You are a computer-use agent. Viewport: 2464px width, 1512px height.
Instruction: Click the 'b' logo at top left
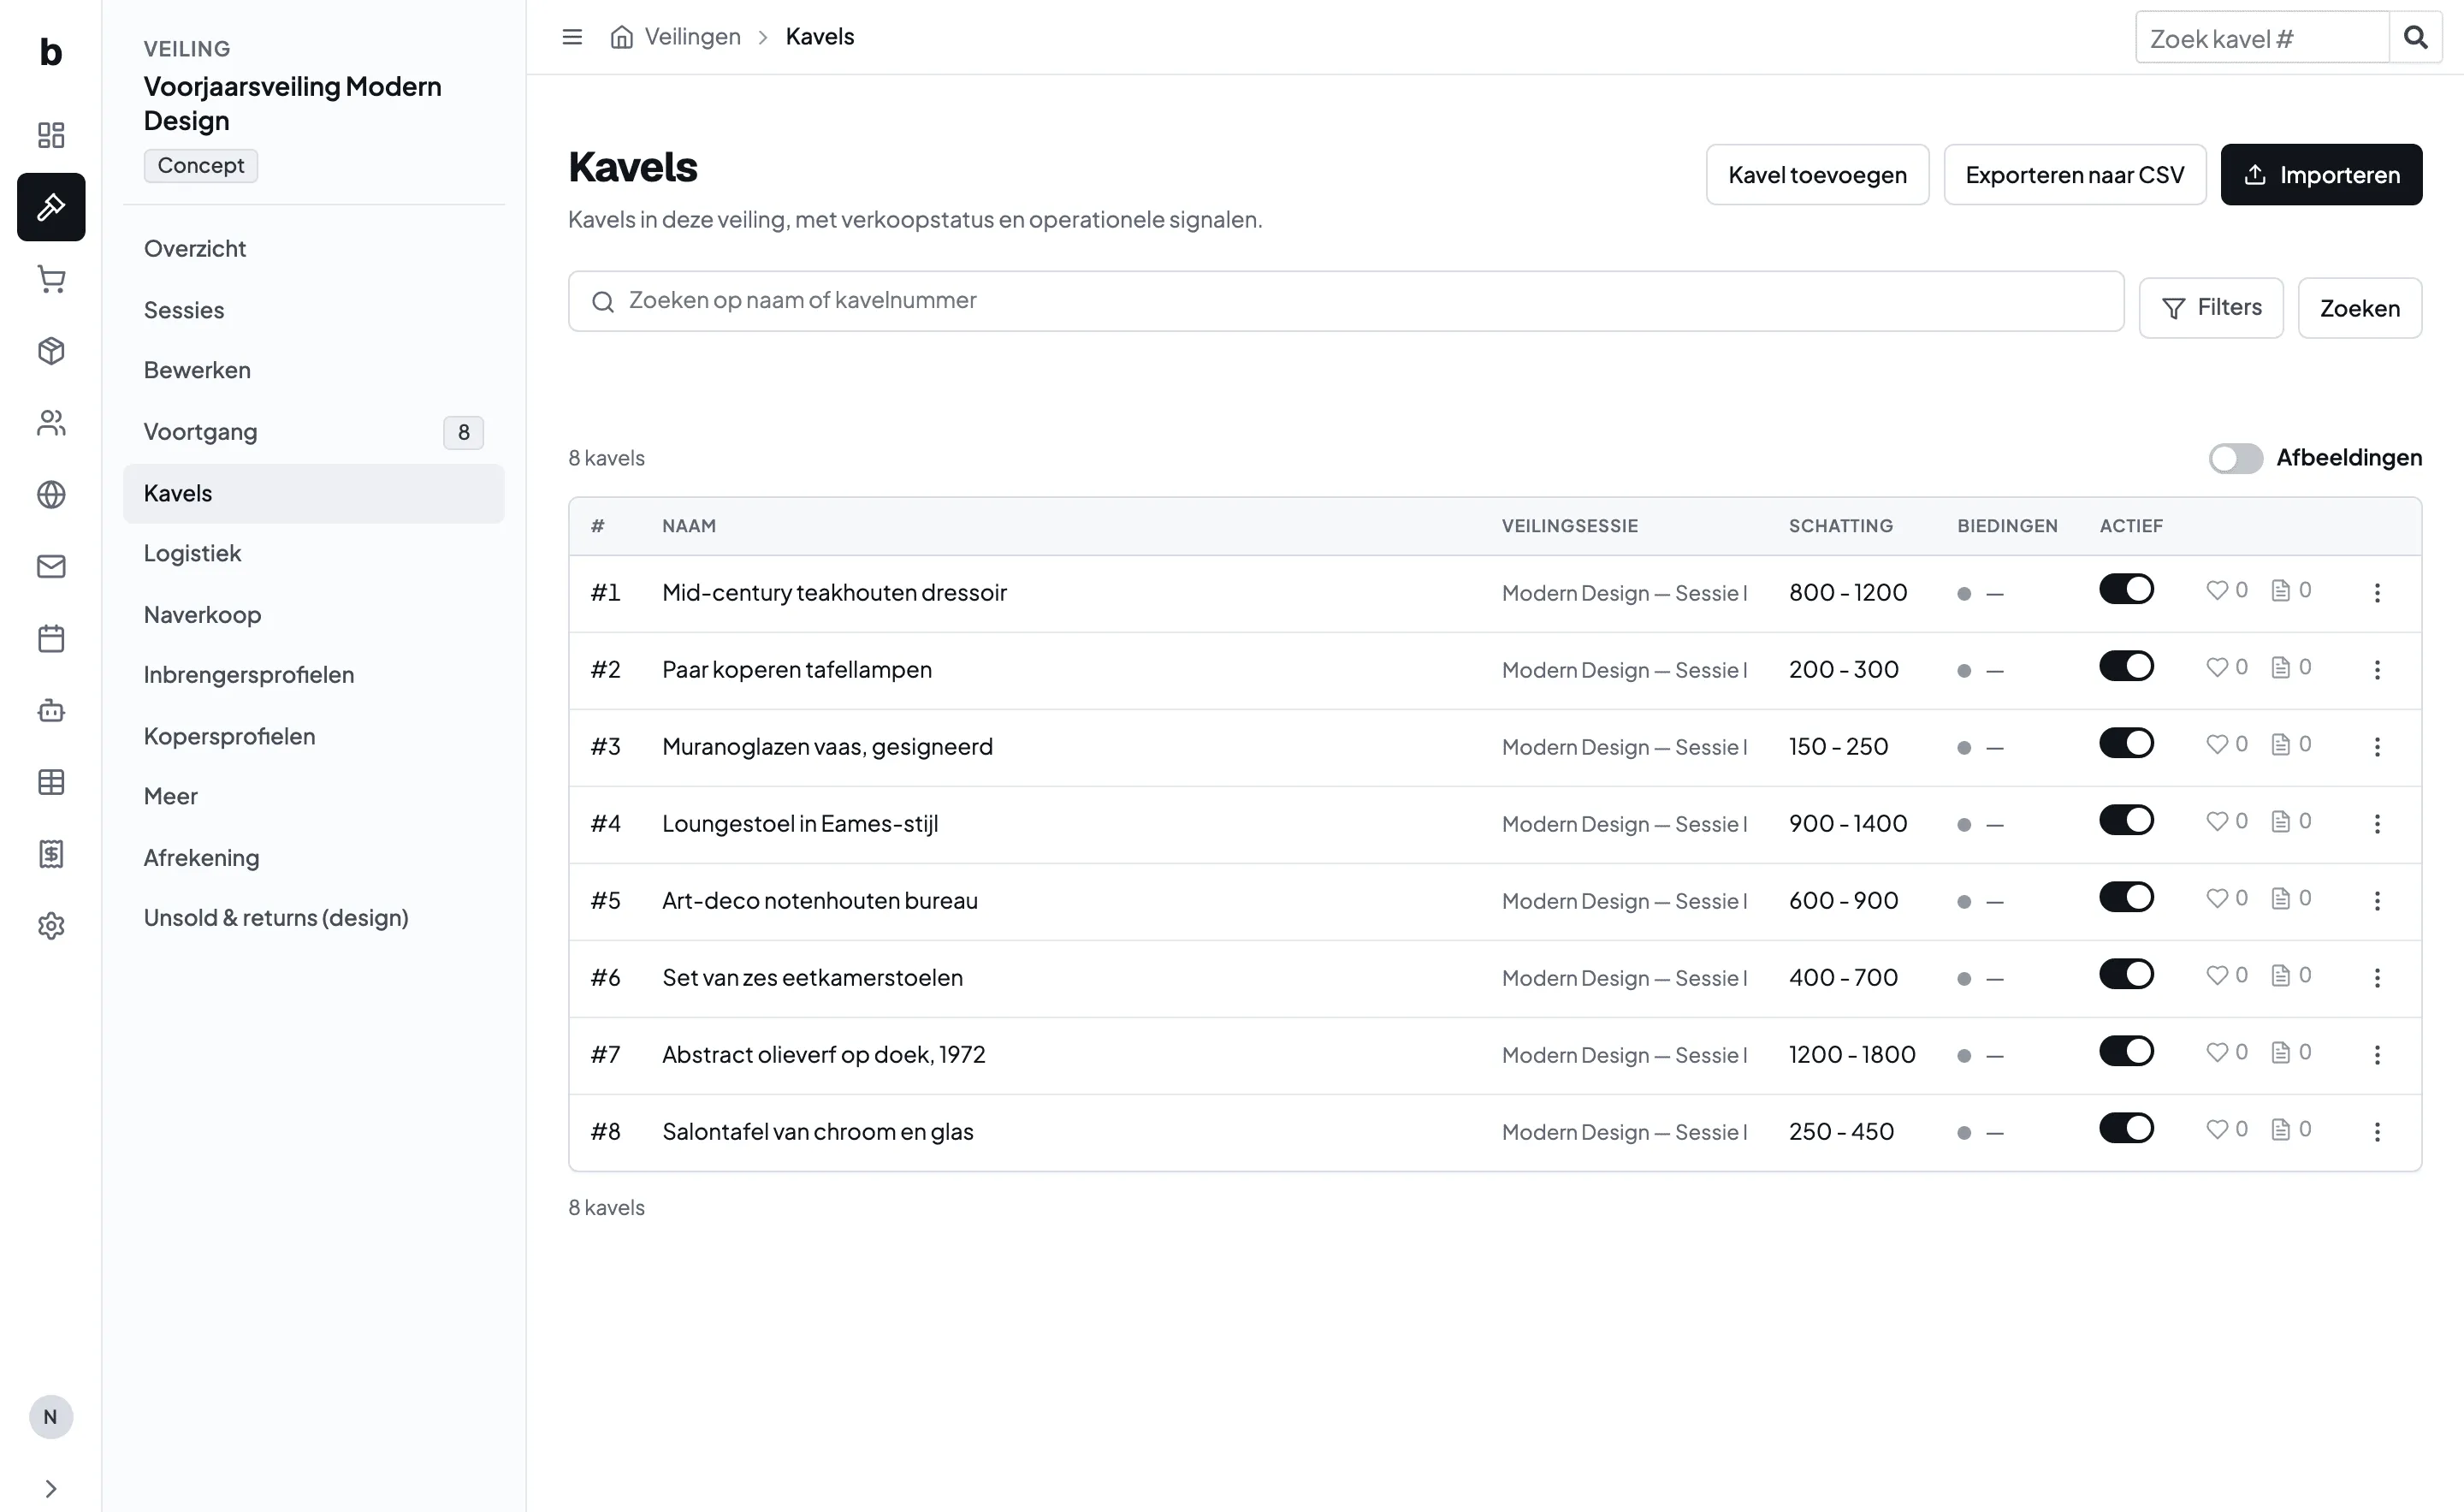pos(51,51)
